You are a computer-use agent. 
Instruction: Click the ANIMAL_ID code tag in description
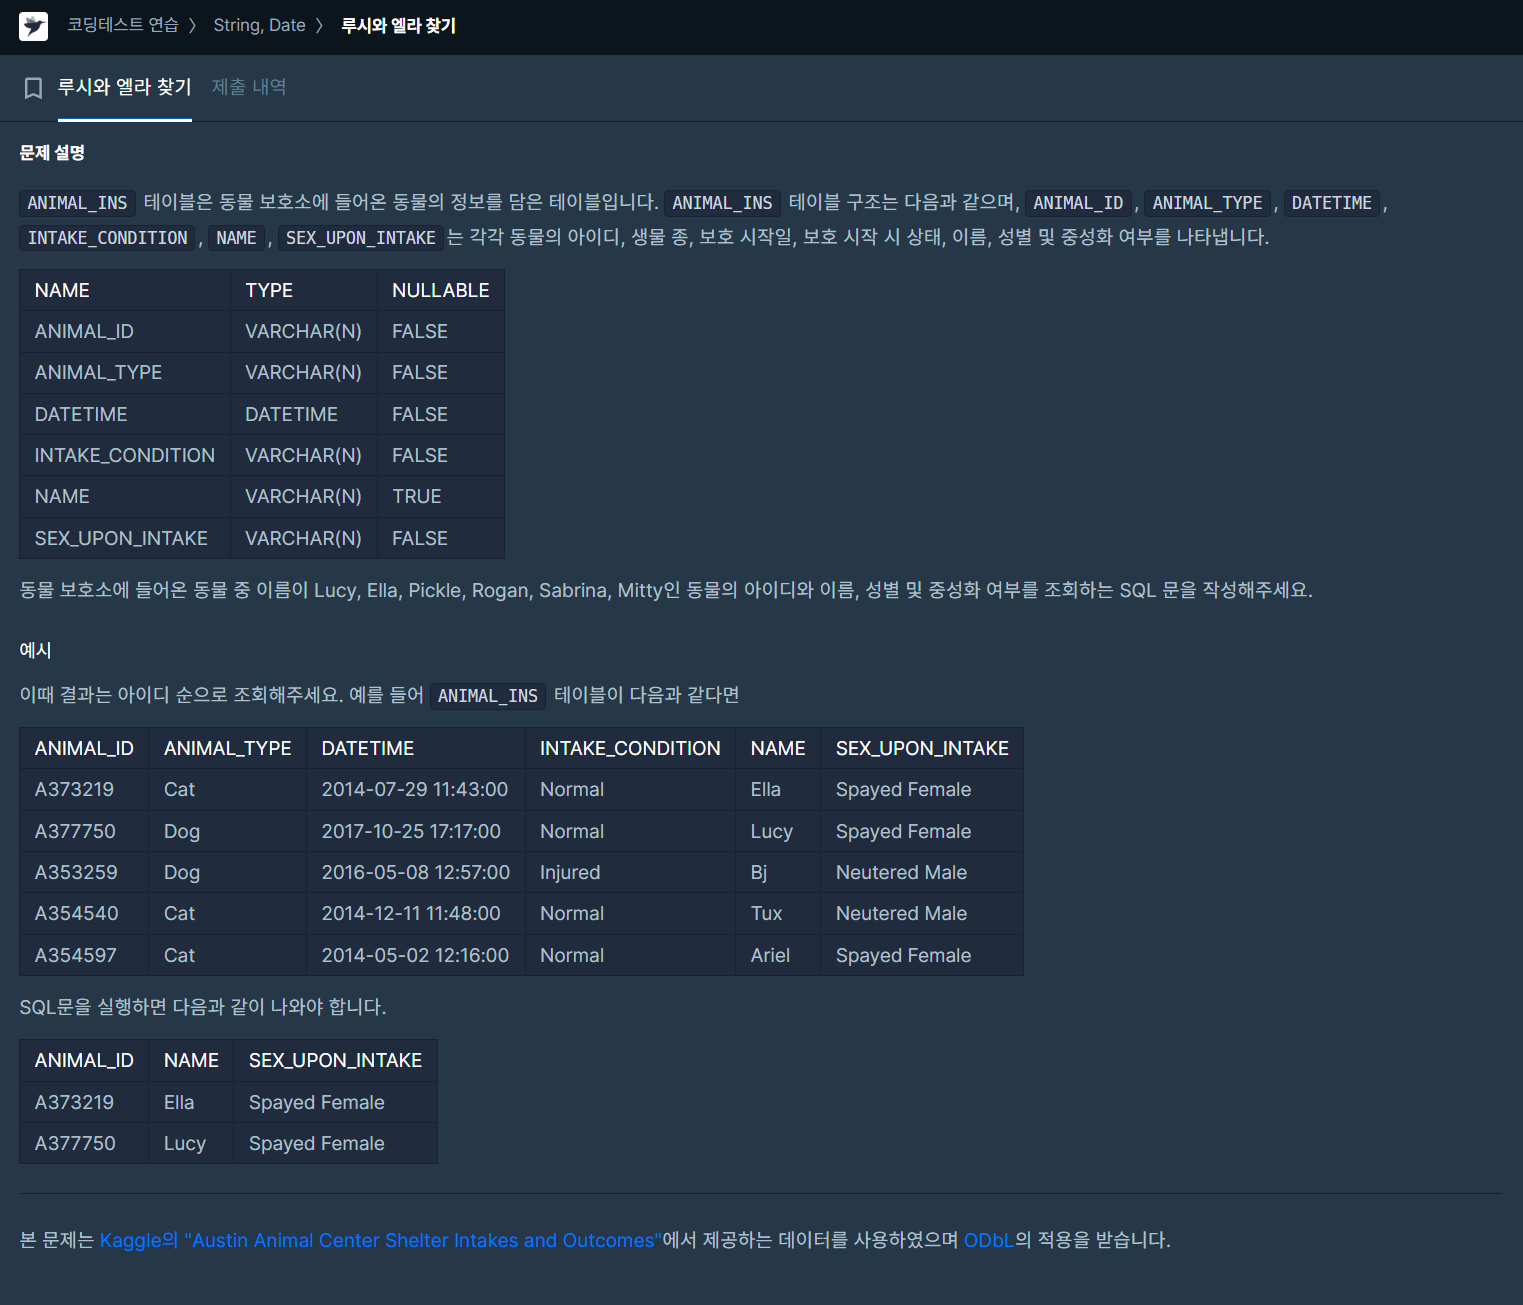click(x=1078, y=203)
